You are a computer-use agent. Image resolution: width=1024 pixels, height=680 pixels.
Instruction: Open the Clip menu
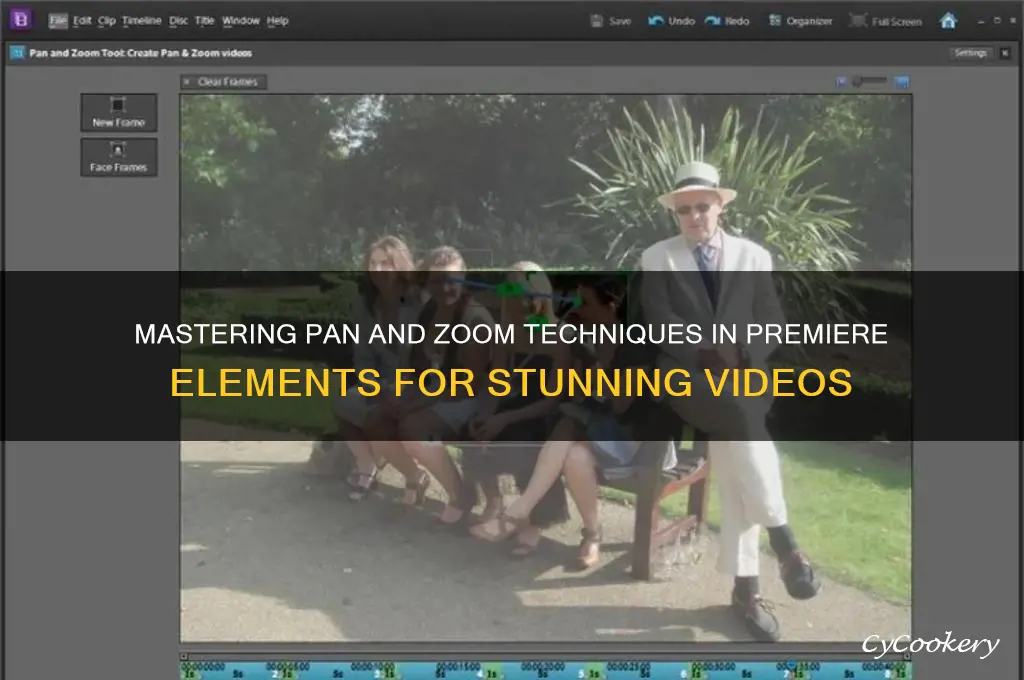pyautogui.click(x=106, y=21)
